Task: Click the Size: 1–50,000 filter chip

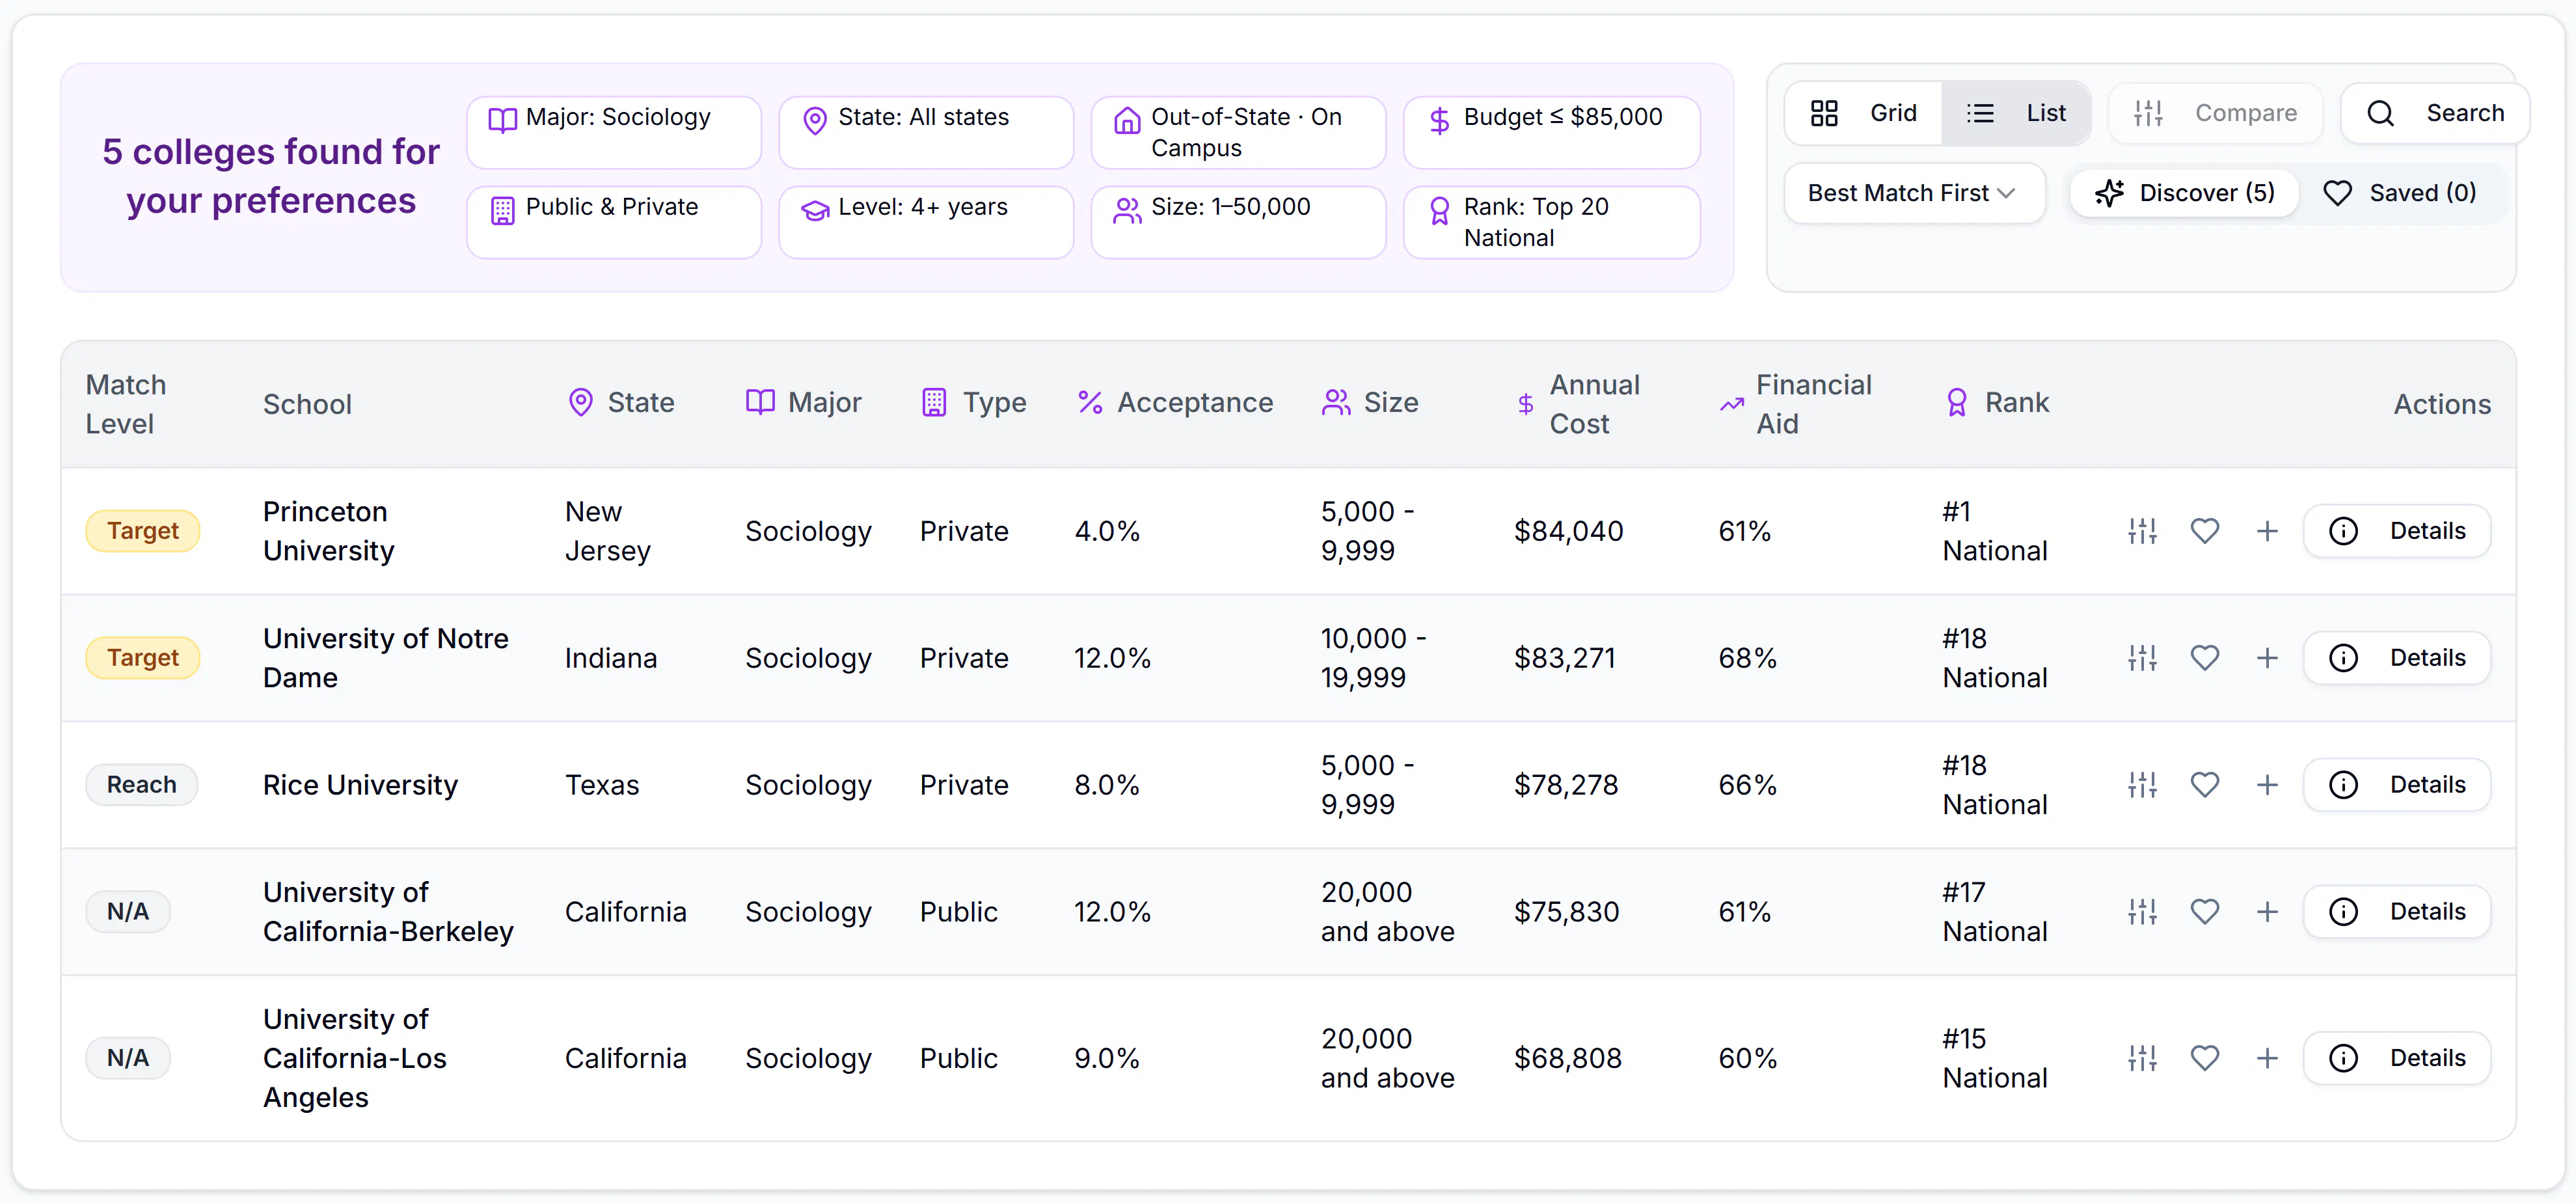Action: point(1238,222)
